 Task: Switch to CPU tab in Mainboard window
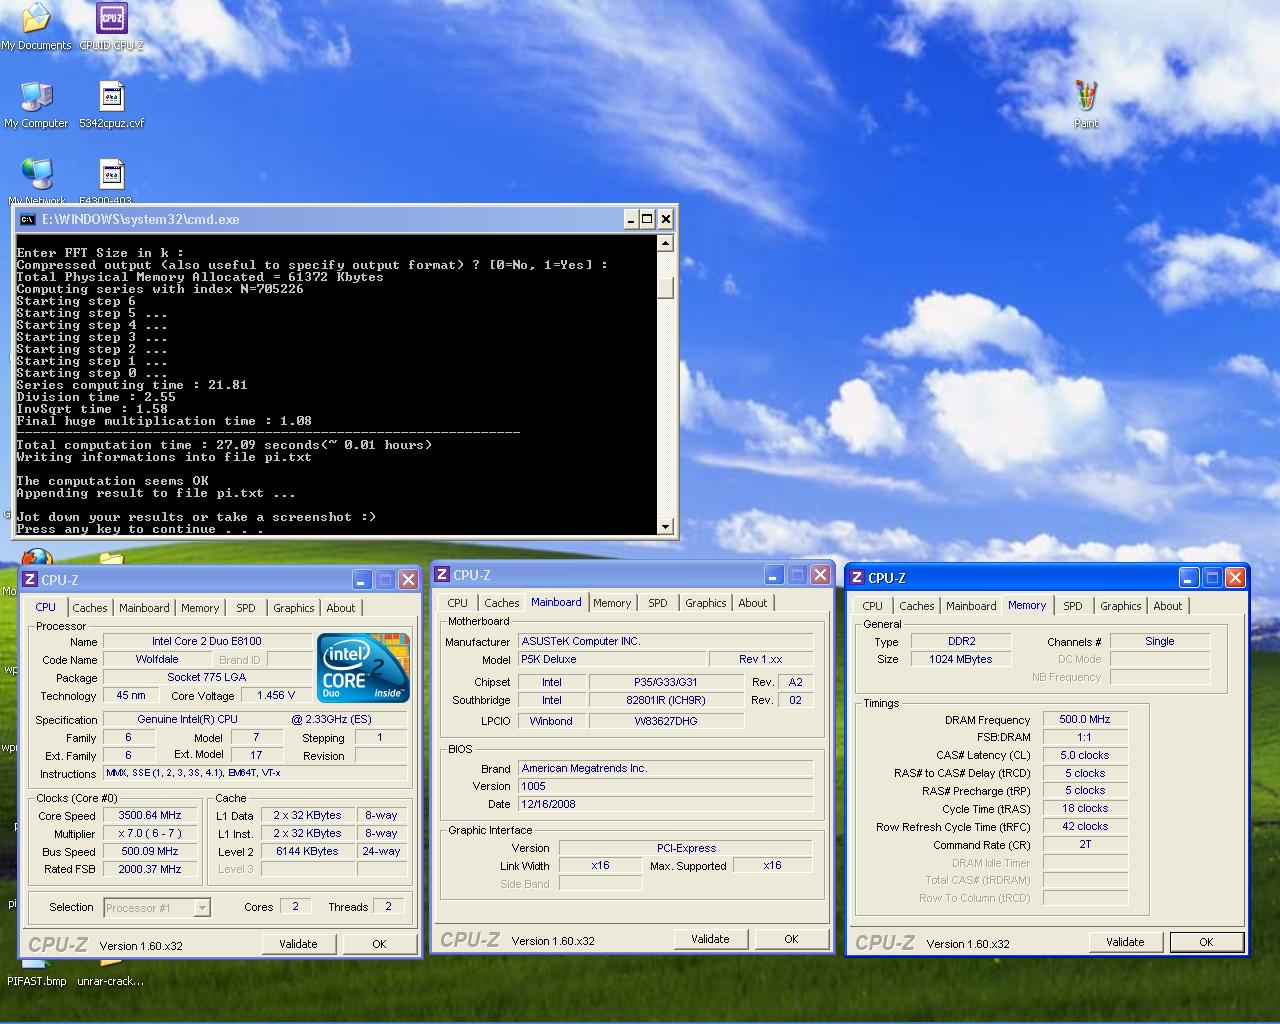tap(458, 603)
